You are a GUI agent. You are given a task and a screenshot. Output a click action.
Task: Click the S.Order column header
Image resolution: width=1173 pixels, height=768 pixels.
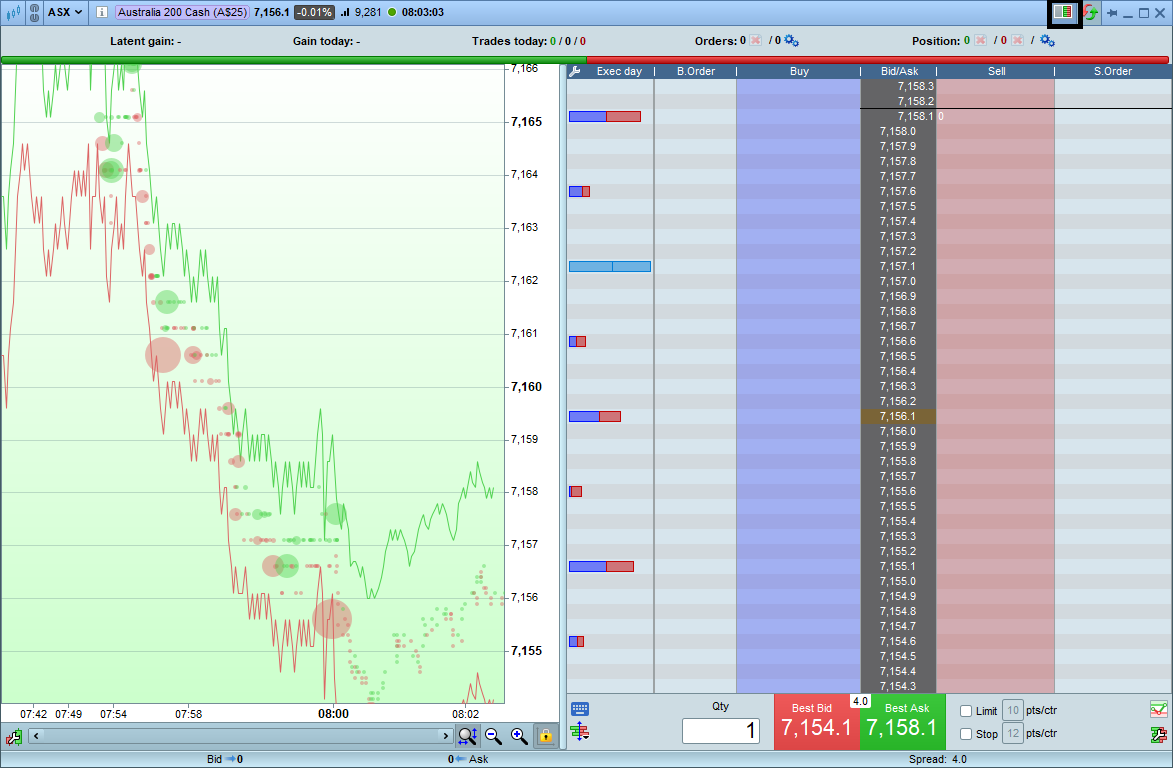(x=1112, y=71)
